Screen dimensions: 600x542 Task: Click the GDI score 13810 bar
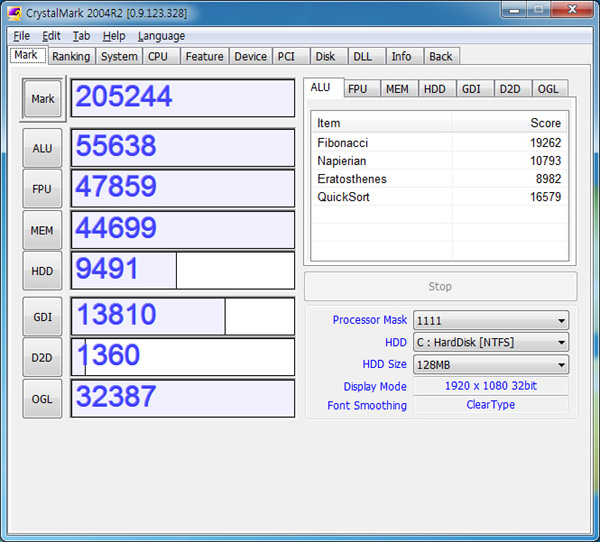point(183,316)
